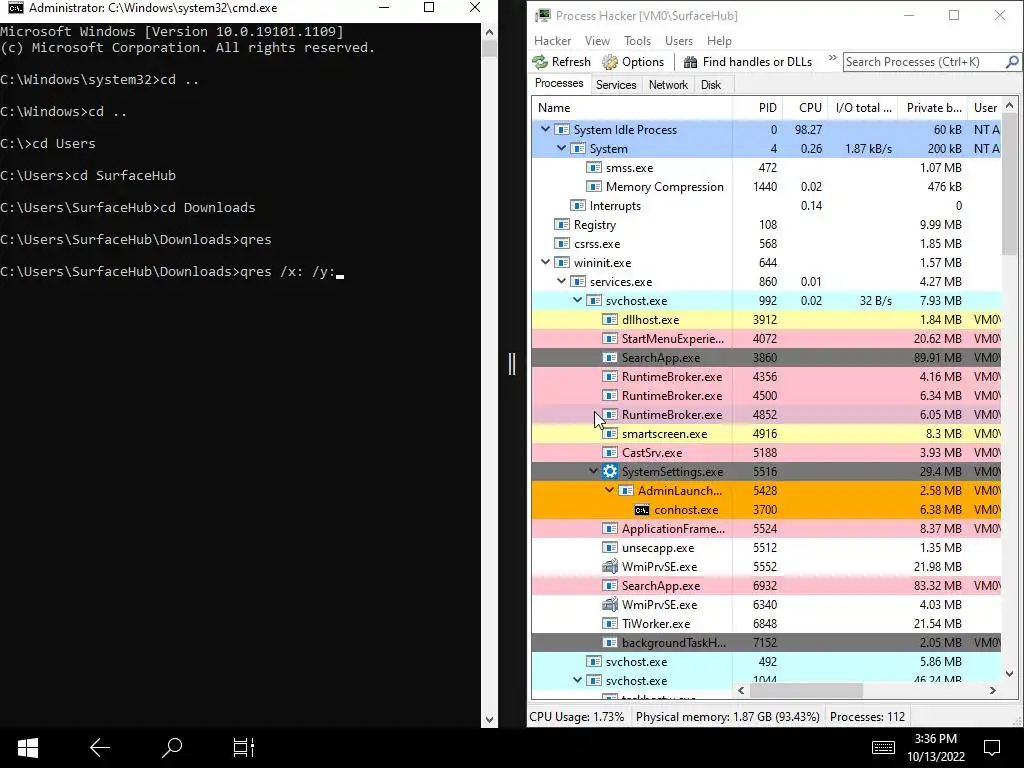Sort by the I/O total column header
1024x768 pixels.
[x=863, y=108]
